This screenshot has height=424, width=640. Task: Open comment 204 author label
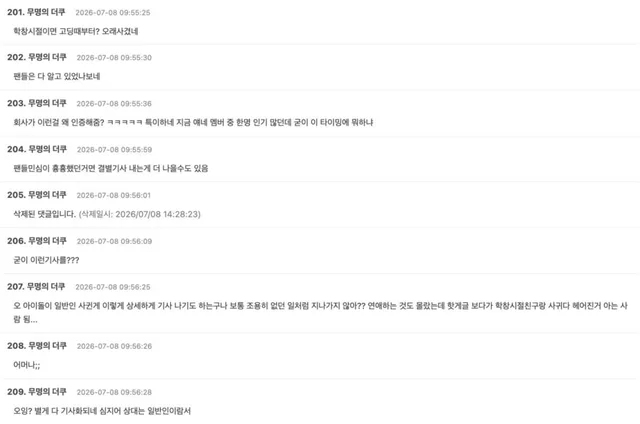point(47,149)
